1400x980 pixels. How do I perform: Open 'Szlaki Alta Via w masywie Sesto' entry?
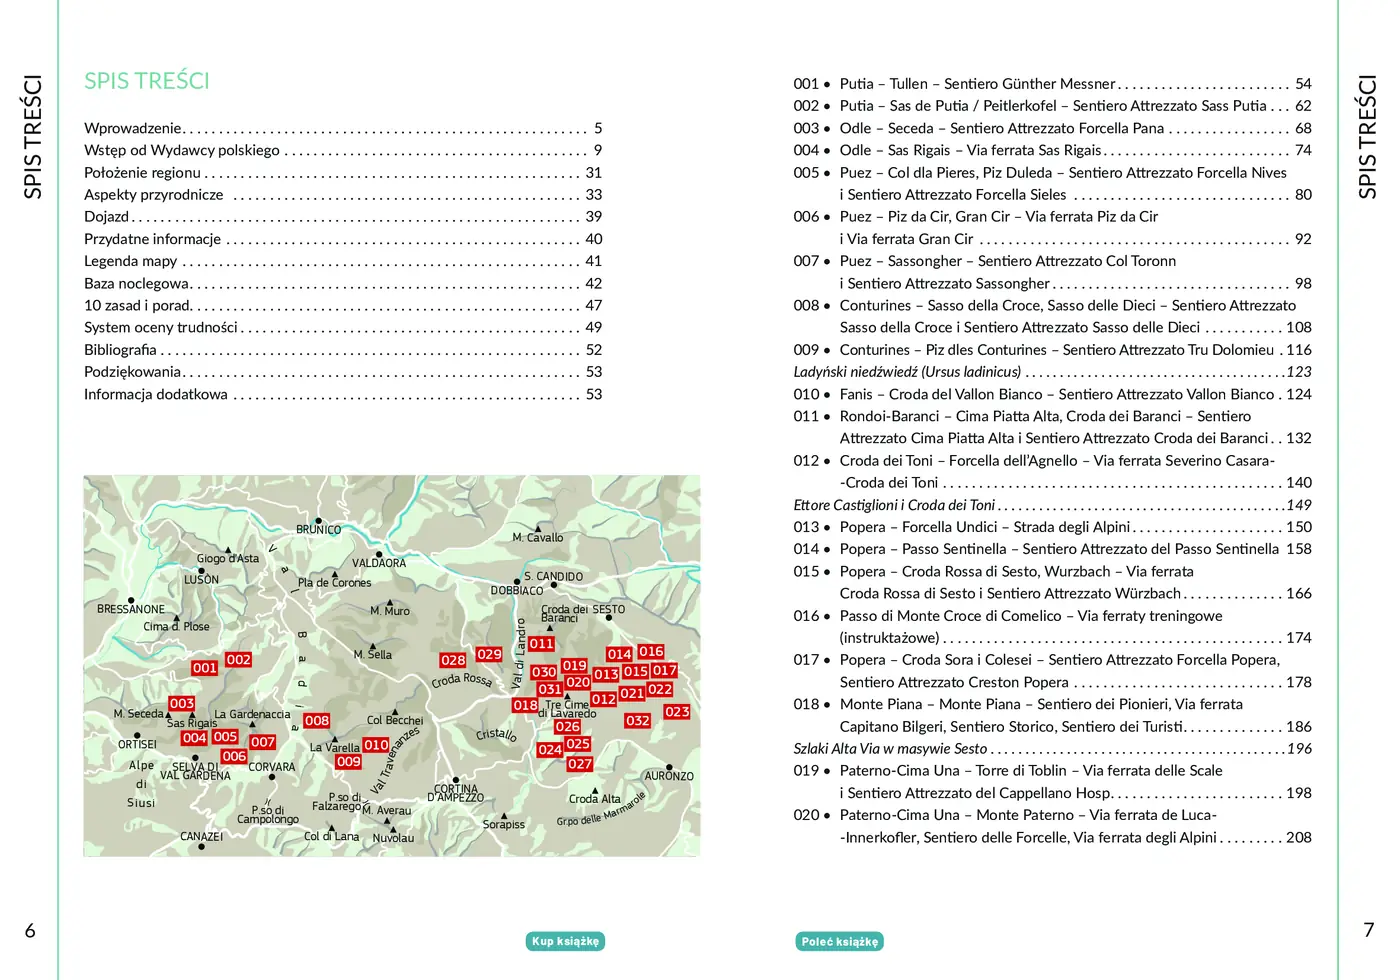(1053, 749)
